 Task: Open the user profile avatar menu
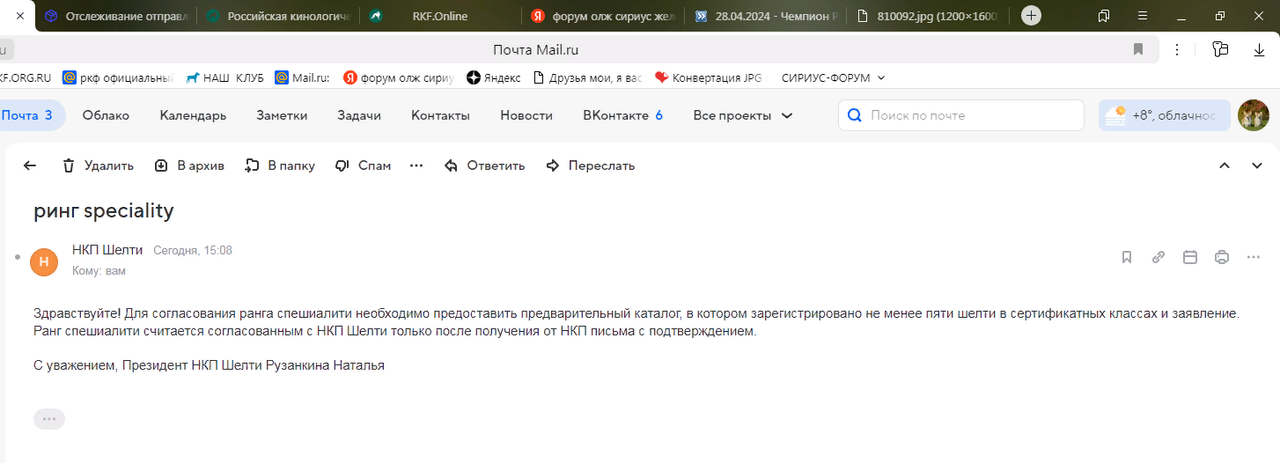1254,115
